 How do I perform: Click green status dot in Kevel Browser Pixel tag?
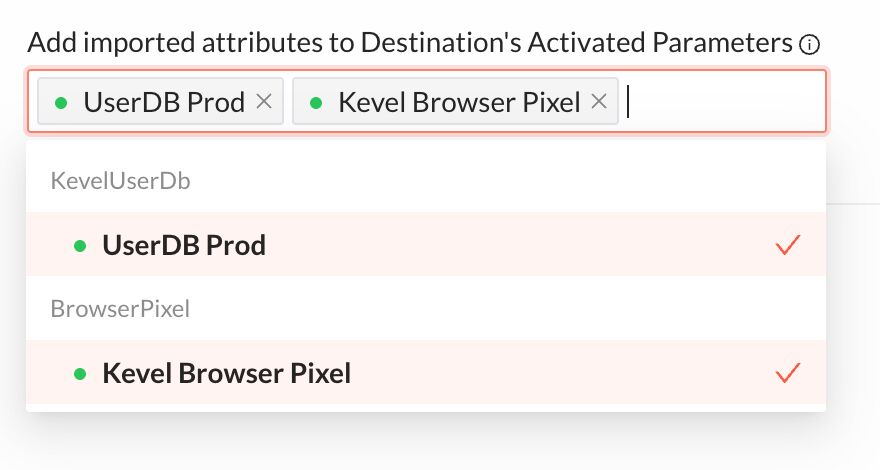pyautogui.click(x=316, y=103)
